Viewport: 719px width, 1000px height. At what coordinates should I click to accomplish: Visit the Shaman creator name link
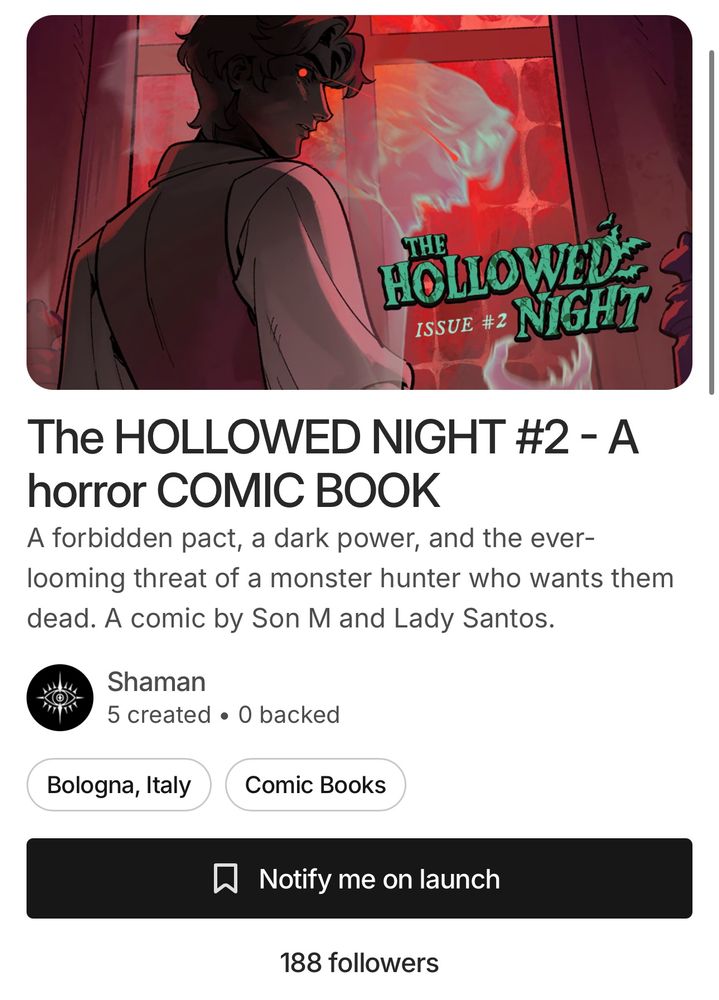click(156, 682)
